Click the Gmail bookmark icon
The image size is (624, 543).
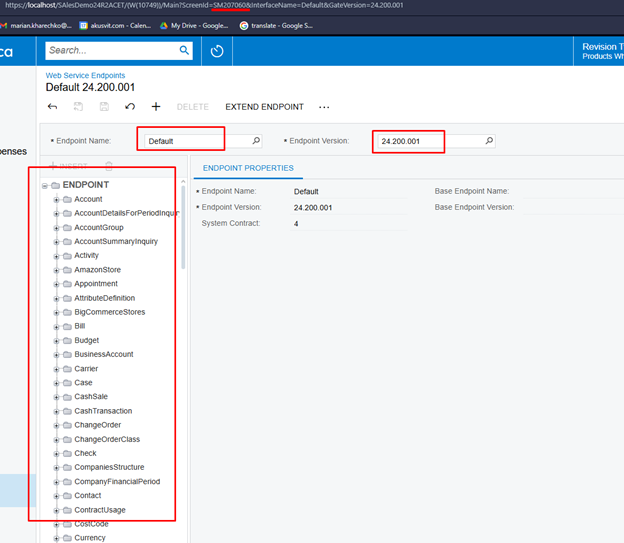4,25
